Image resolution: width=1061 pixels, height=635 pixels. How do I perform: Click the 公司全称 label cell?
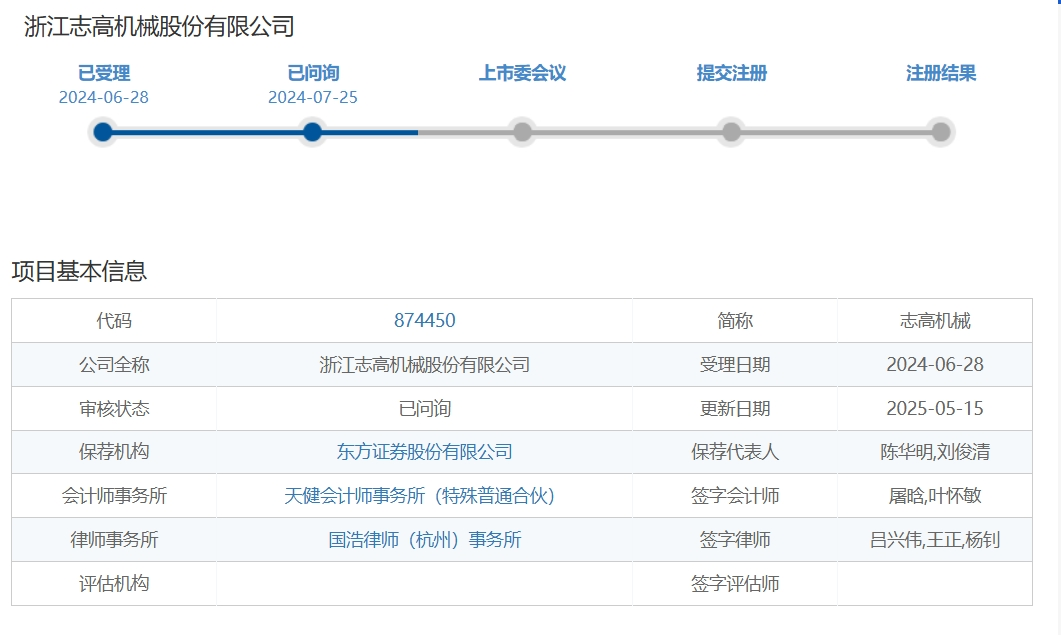click(114, 364)
